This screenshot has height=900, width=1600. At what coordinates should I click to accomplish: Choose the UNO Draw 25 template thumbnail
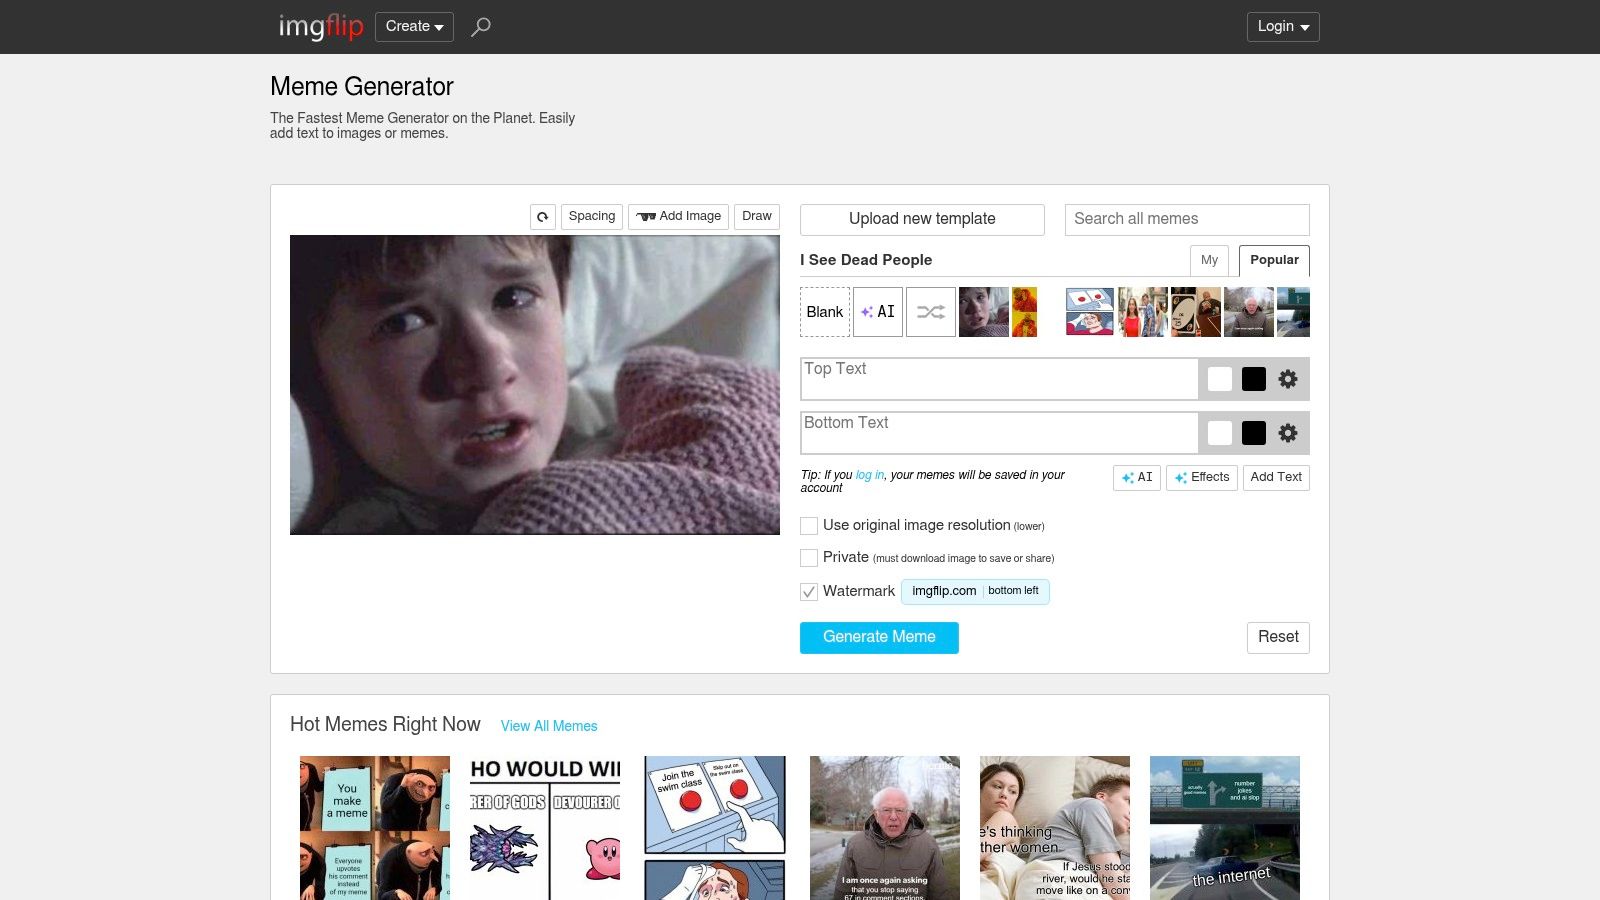tap(1196, 312)
